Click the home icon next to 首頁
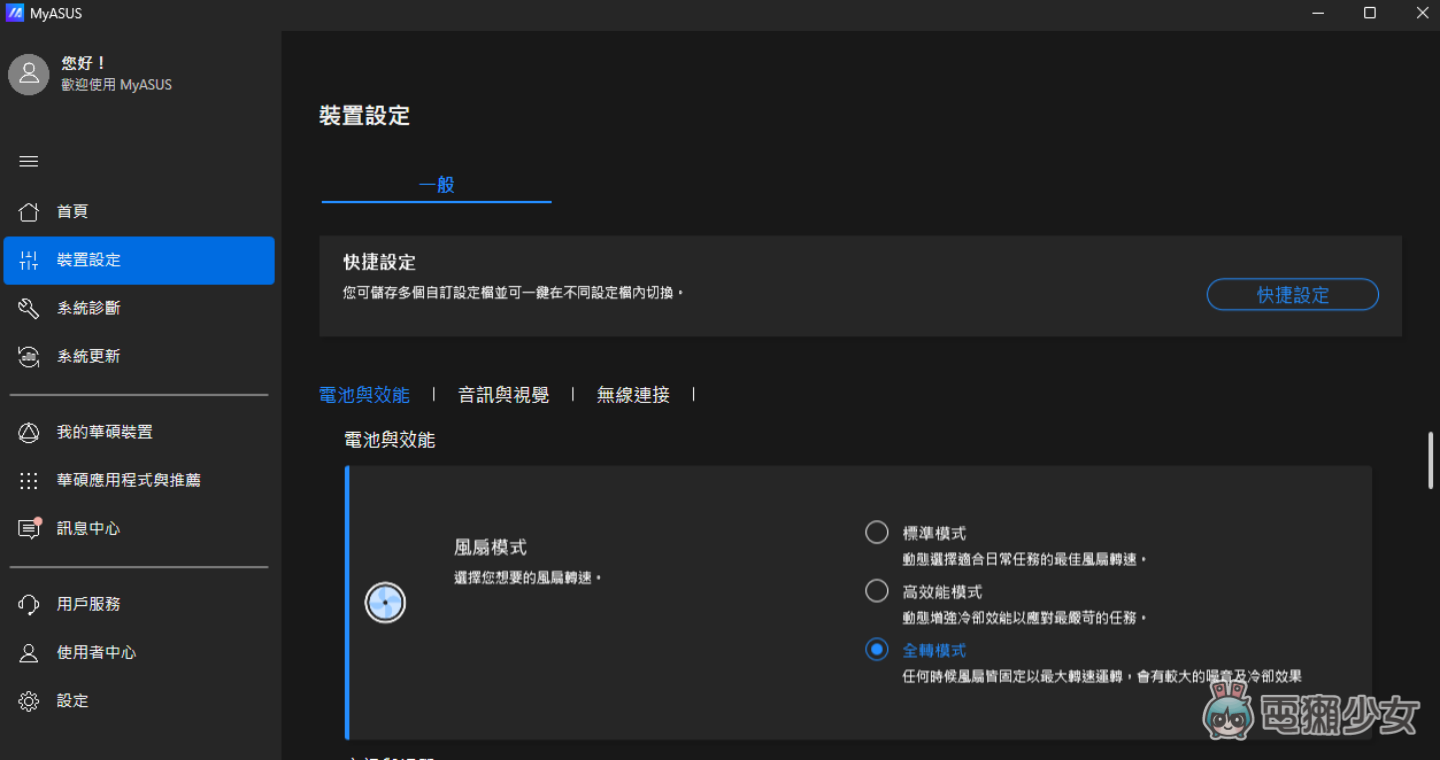The image size is (1440, 760). [29, 212]
